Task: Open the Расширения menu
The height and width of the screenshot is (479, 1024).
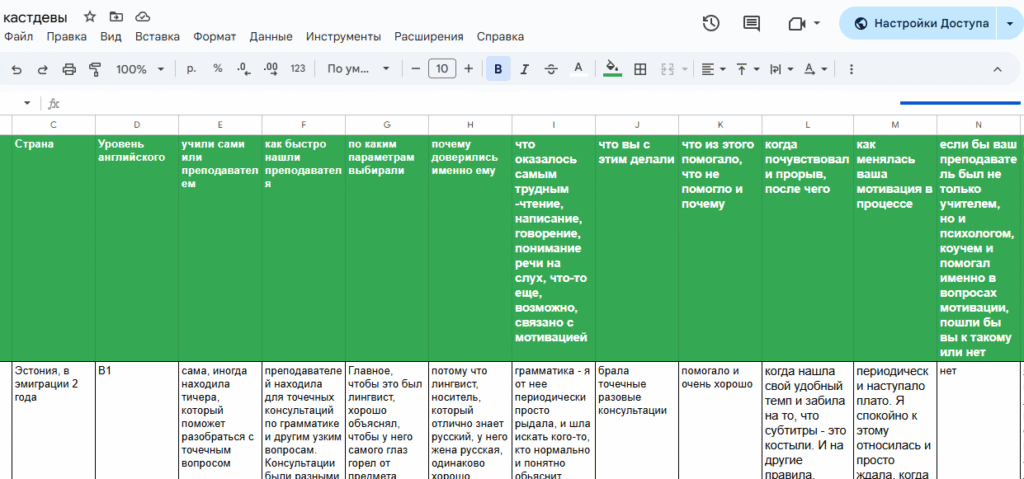Action: pyautogui.click(x=429, y=37)
